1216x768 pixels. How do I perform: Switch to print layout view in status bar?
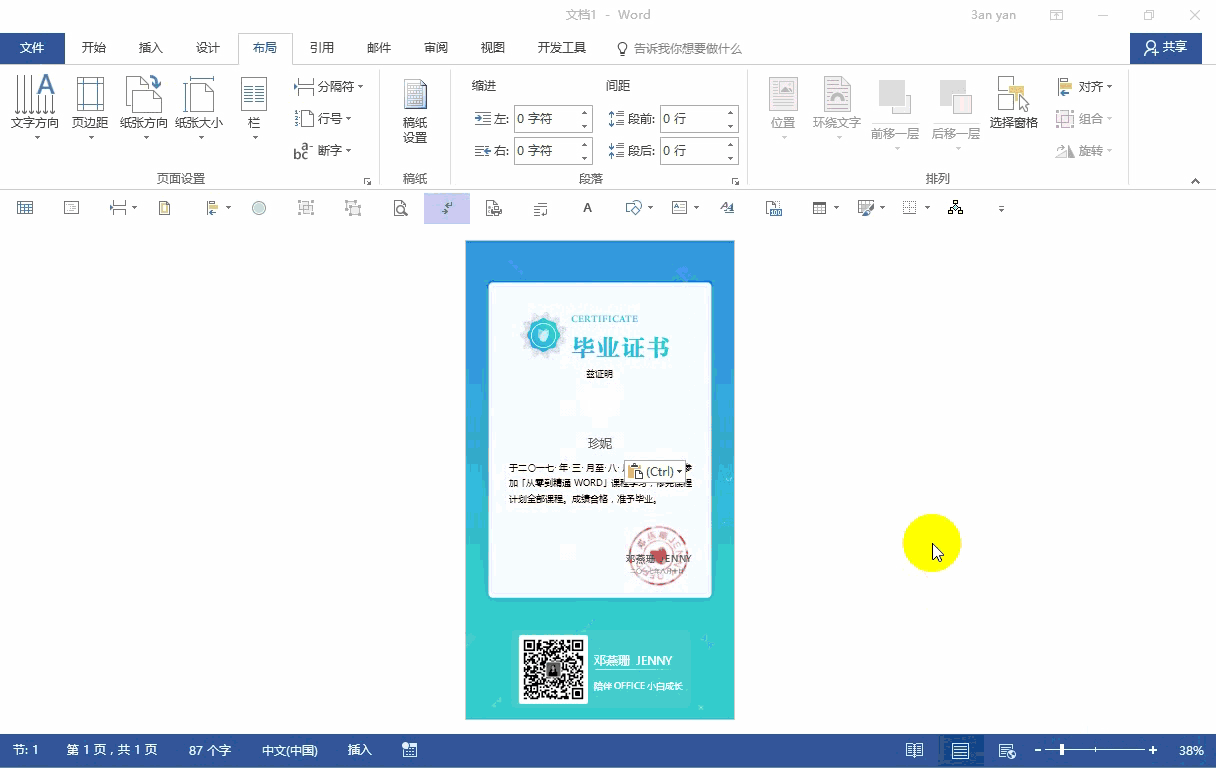pos(960,750)
